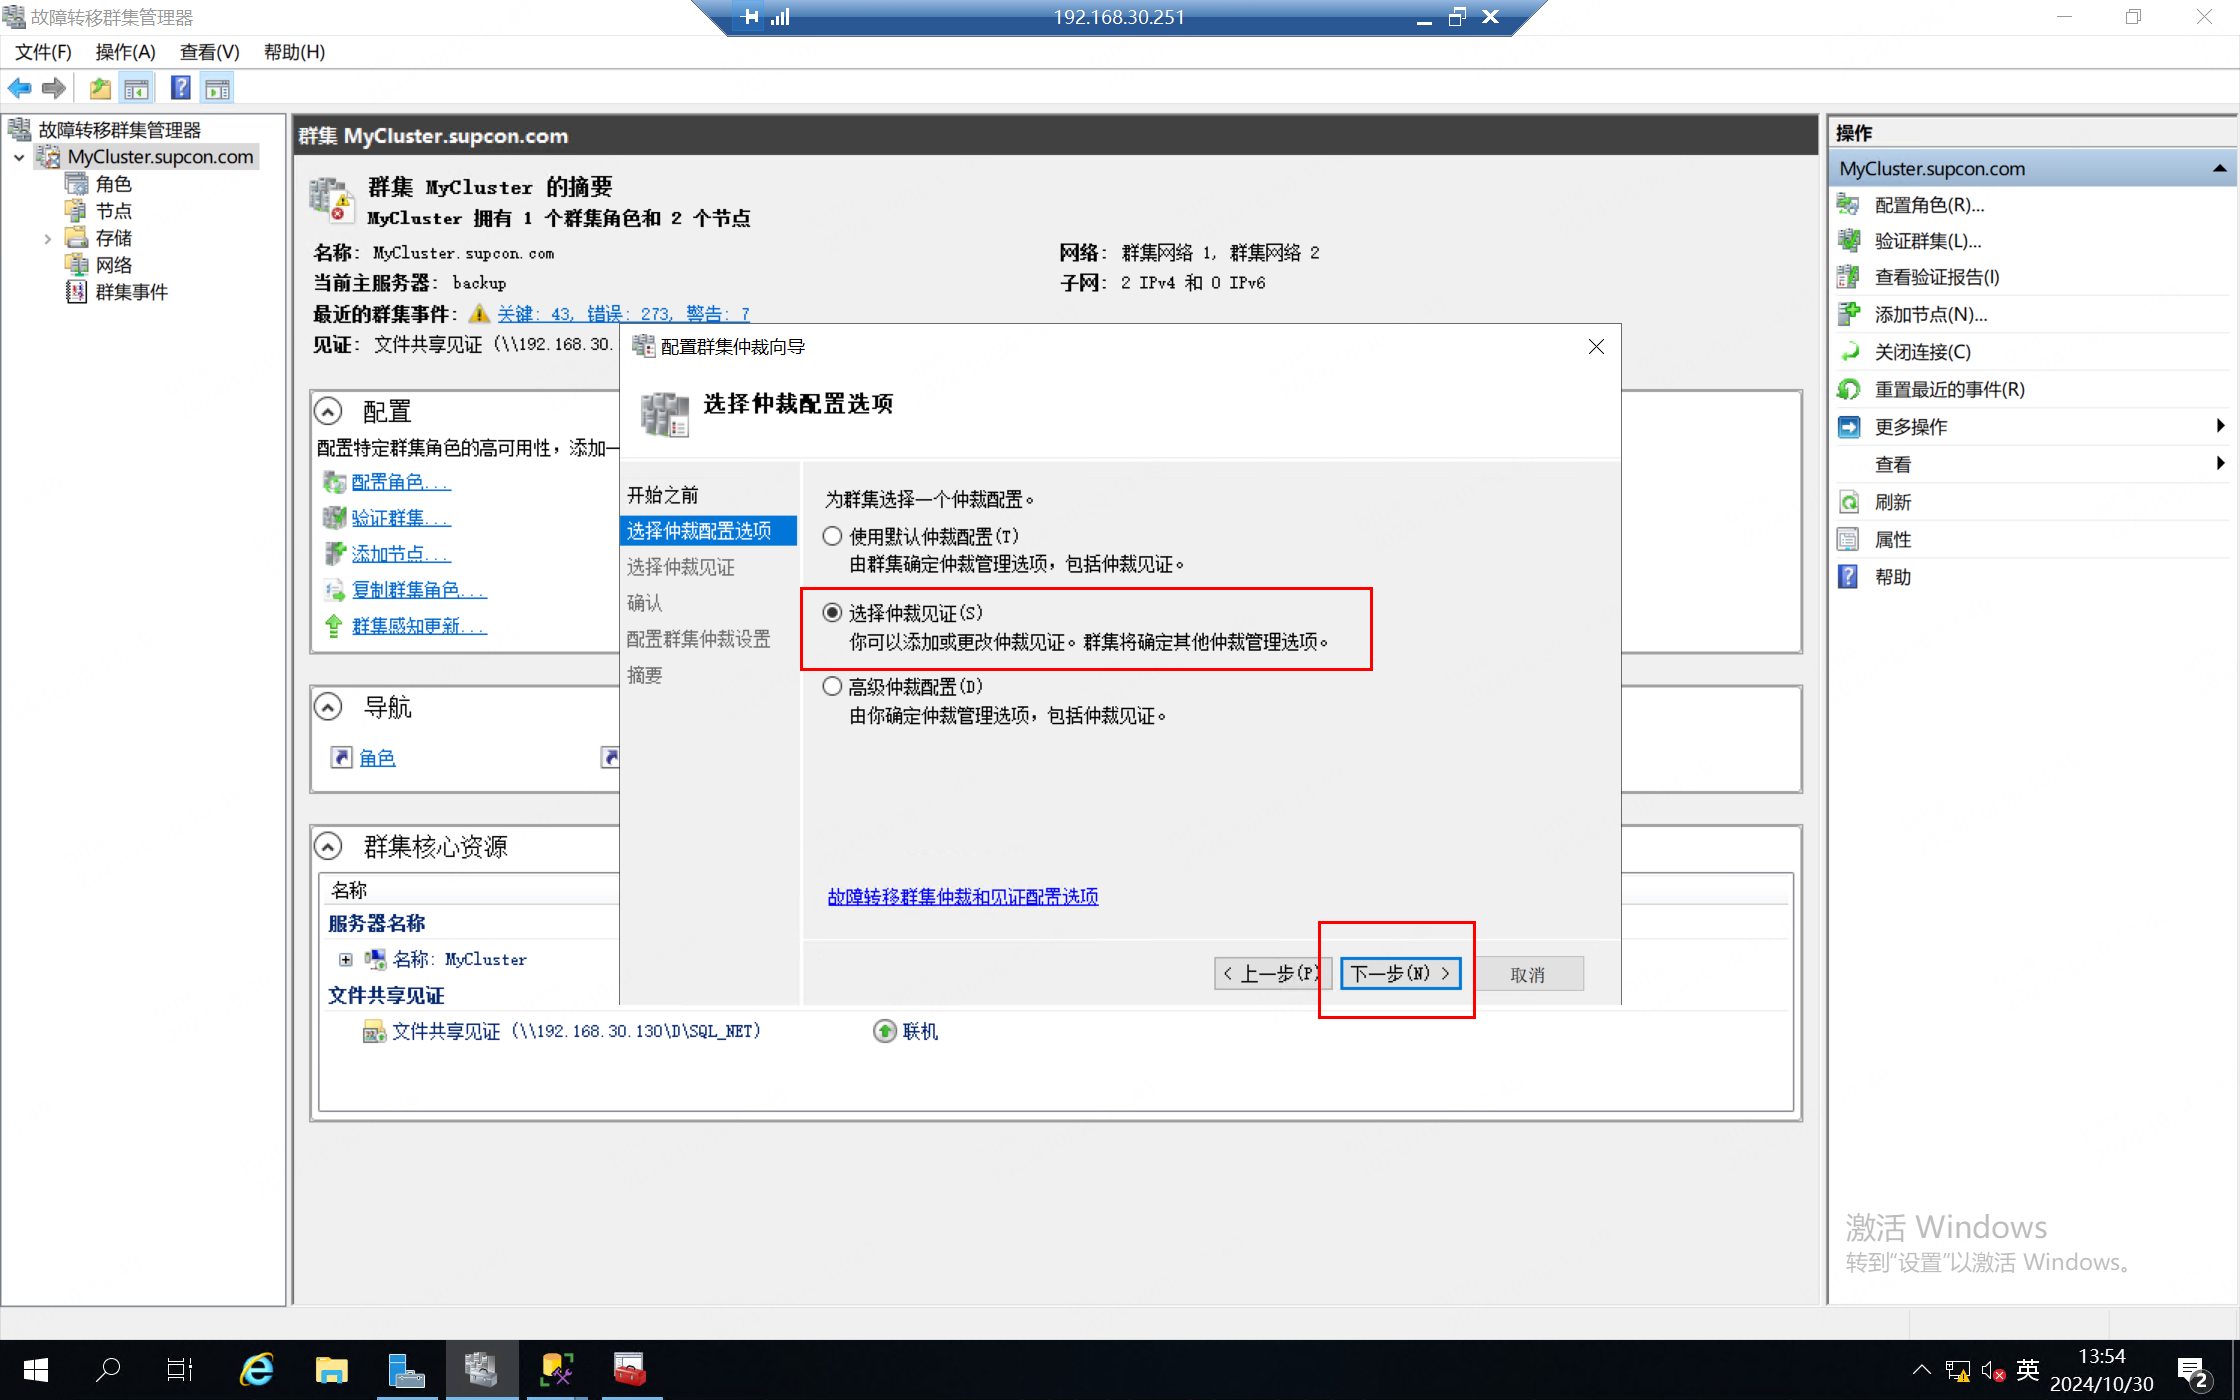The width and height of the screenshot is (2240, 1400).
Task: Select 群集事件 in the left tree
Action: (x=131, y=292)
